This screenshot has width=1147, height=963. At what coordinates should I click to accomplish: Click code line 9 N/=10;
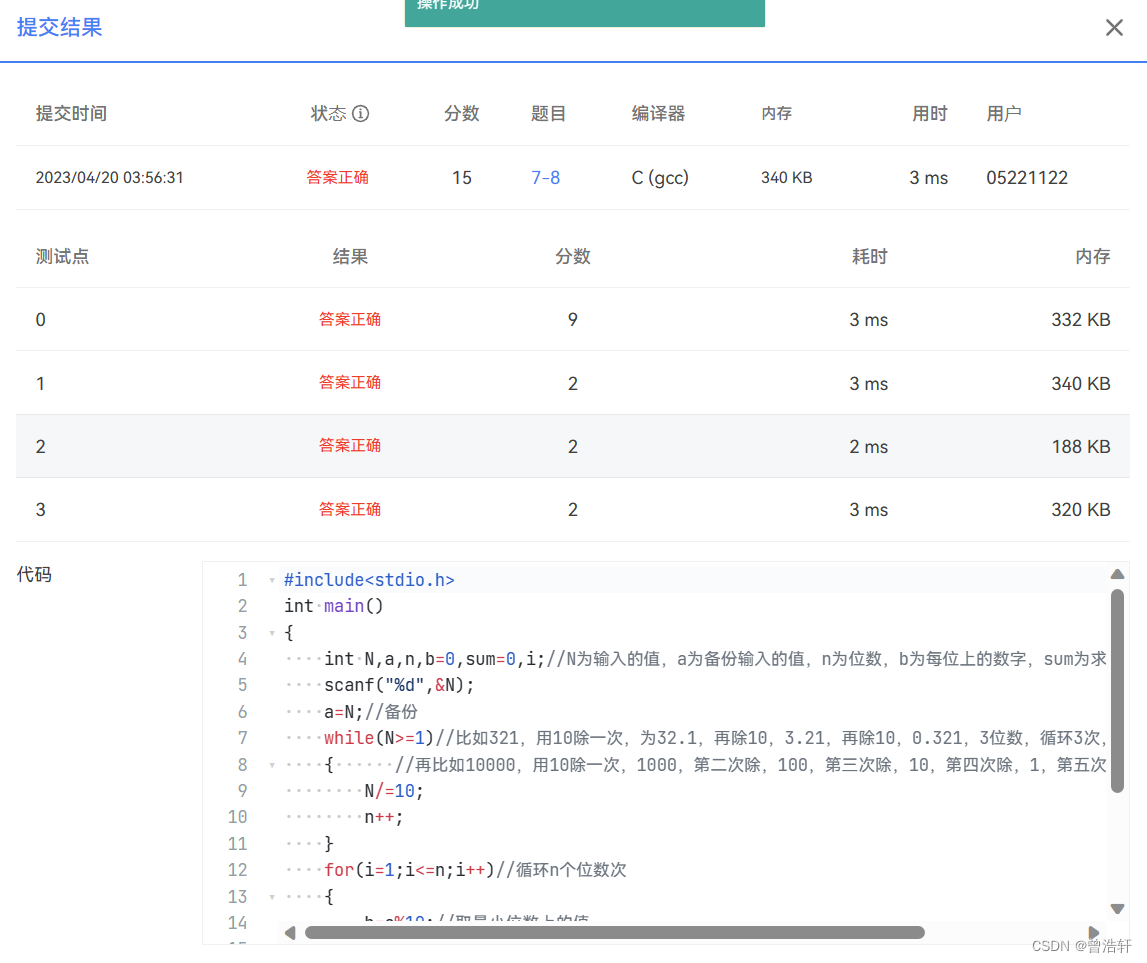[x=394, y=791]
